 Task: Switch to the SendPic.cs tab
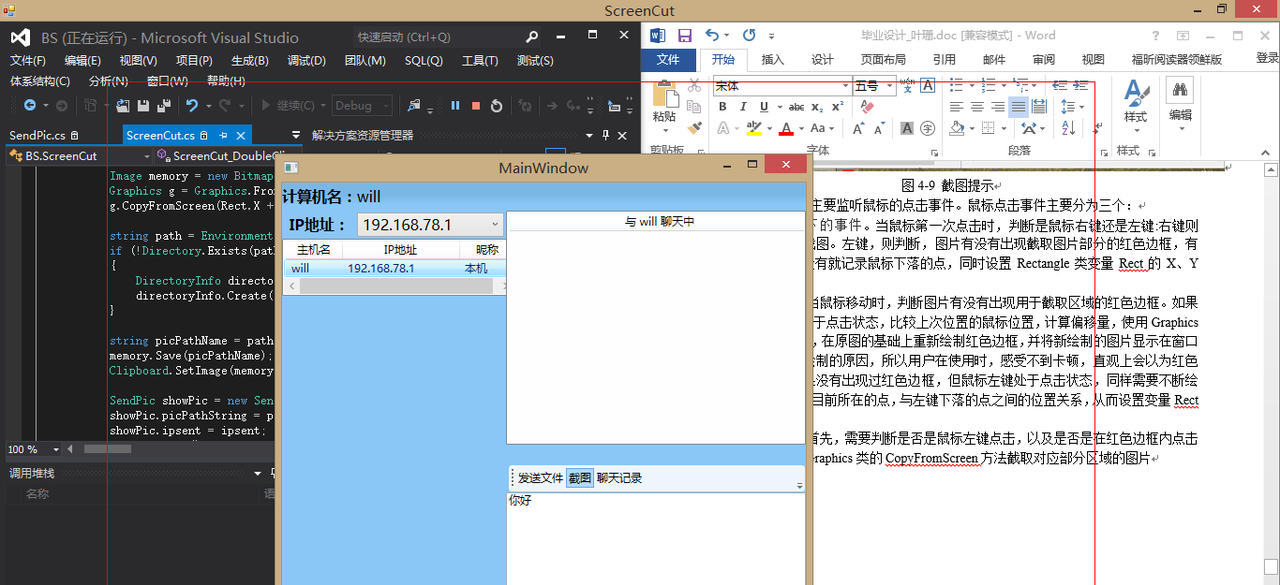pos(40,134)
